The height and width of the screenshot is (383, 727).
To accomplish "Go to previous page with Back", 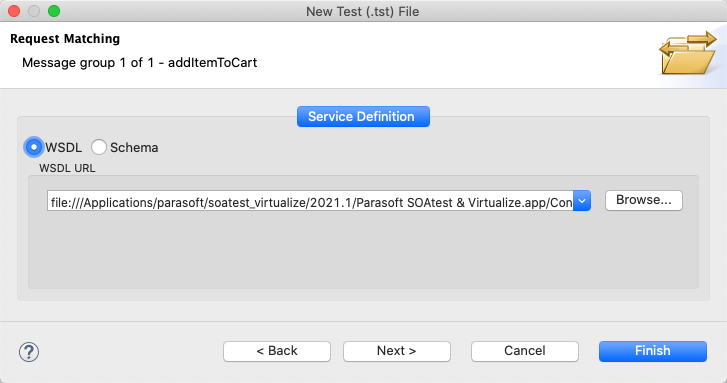I will pos(277,351).
